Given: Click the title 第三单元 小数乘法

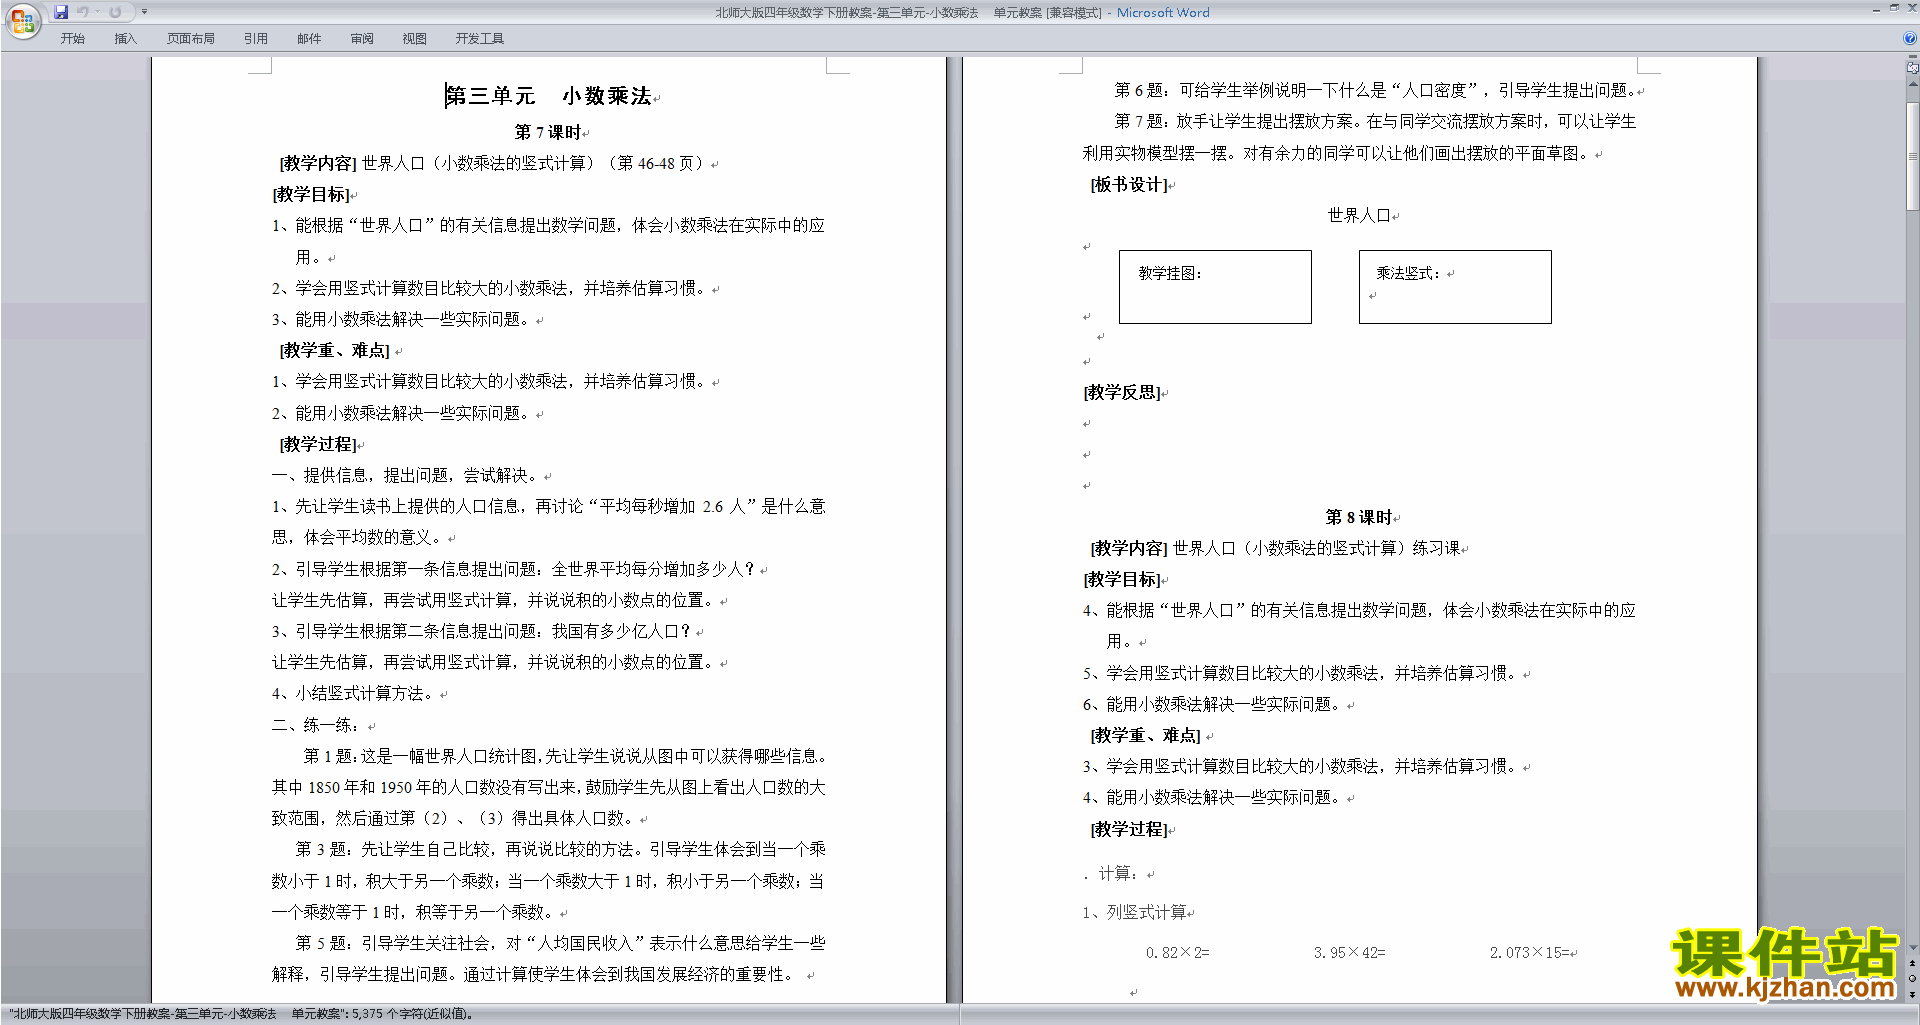Looking at the screenshot, I should point(549,96).
